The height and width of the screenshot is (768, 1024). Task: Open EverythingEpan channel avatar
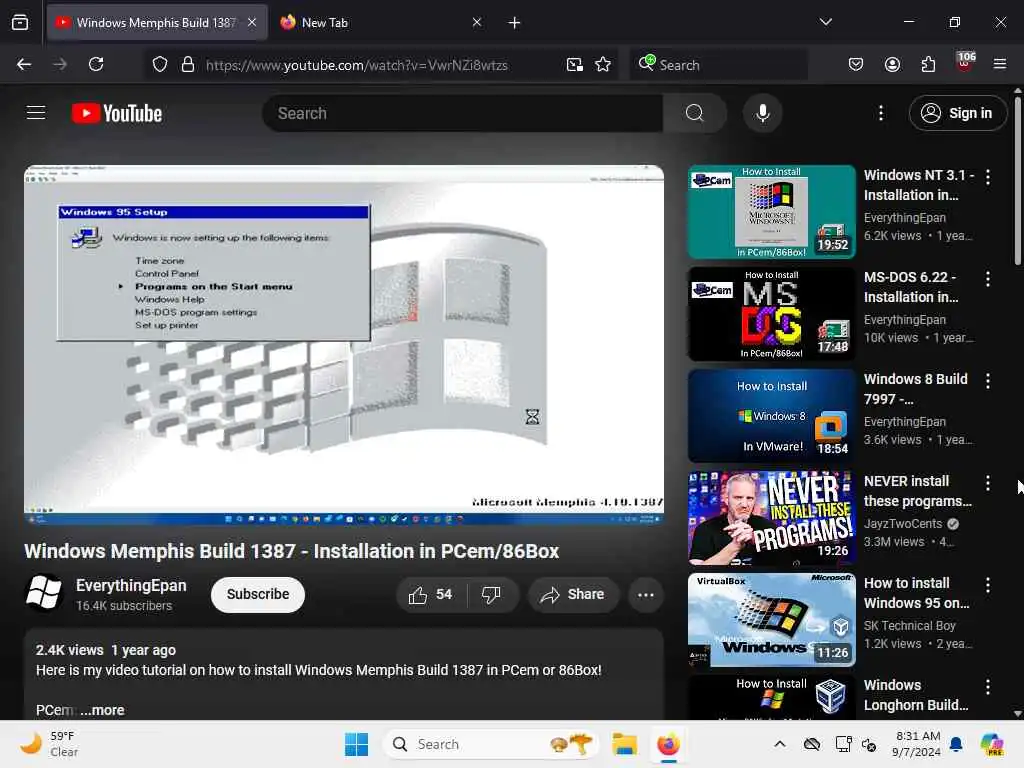pos(44,593)
